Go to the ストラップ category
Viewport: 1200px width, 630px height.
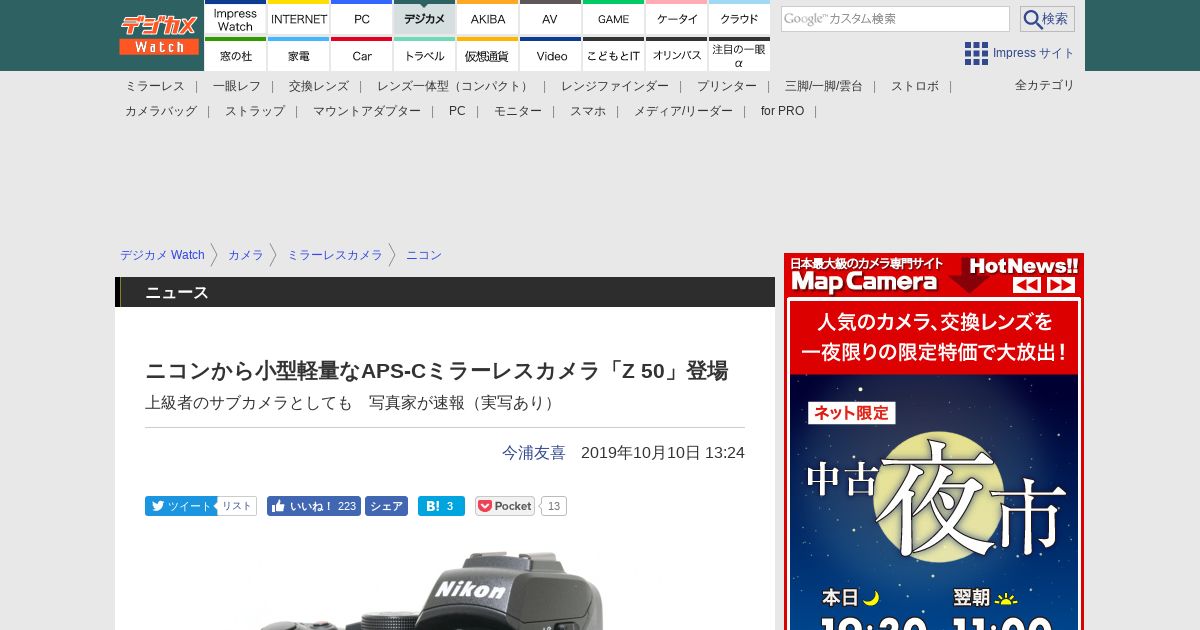[x=255, y=111]
